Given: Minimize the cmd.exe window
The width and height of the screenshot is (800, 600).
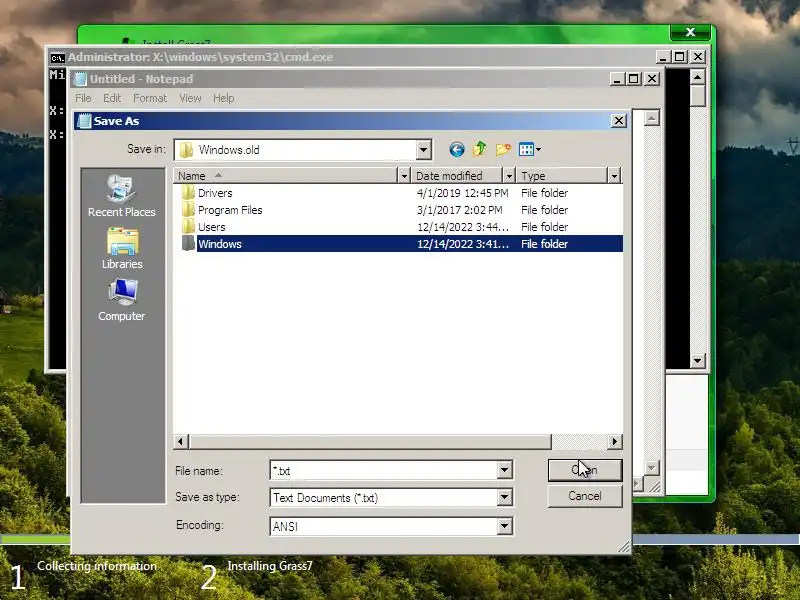Looking at the screenshot, I should click(662, 57).
